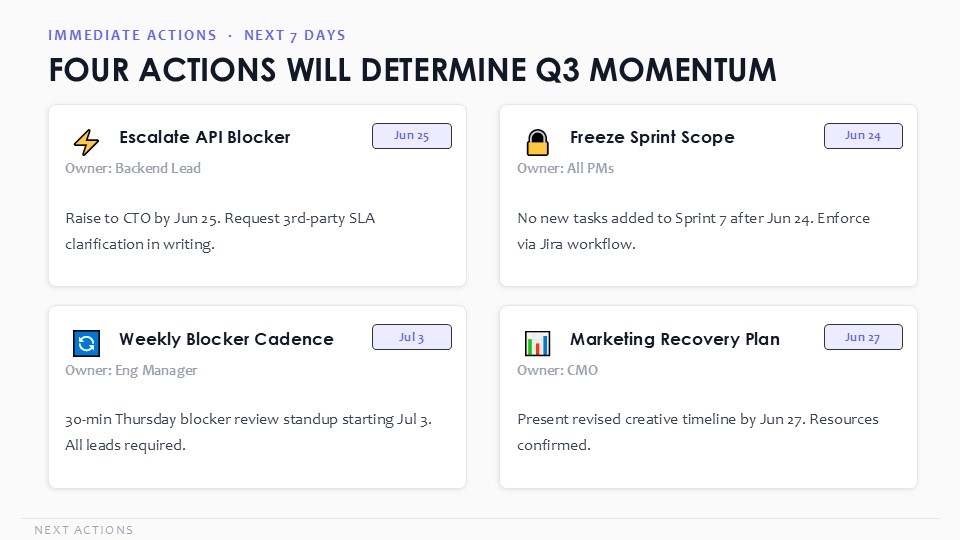The image size is (960, 540).
Task: Click the Owner: CMO text
Action: coord(557,370)
